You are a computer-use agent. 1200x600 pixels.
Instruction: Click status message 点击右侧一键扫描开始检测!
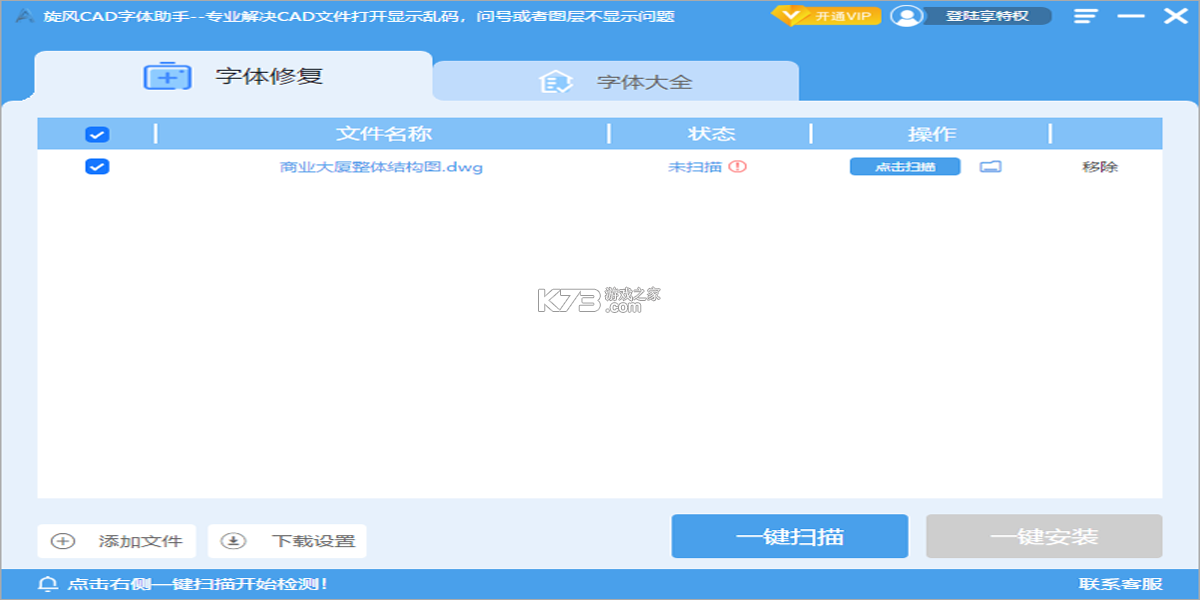pyautogui.click(x=197, y=584)
